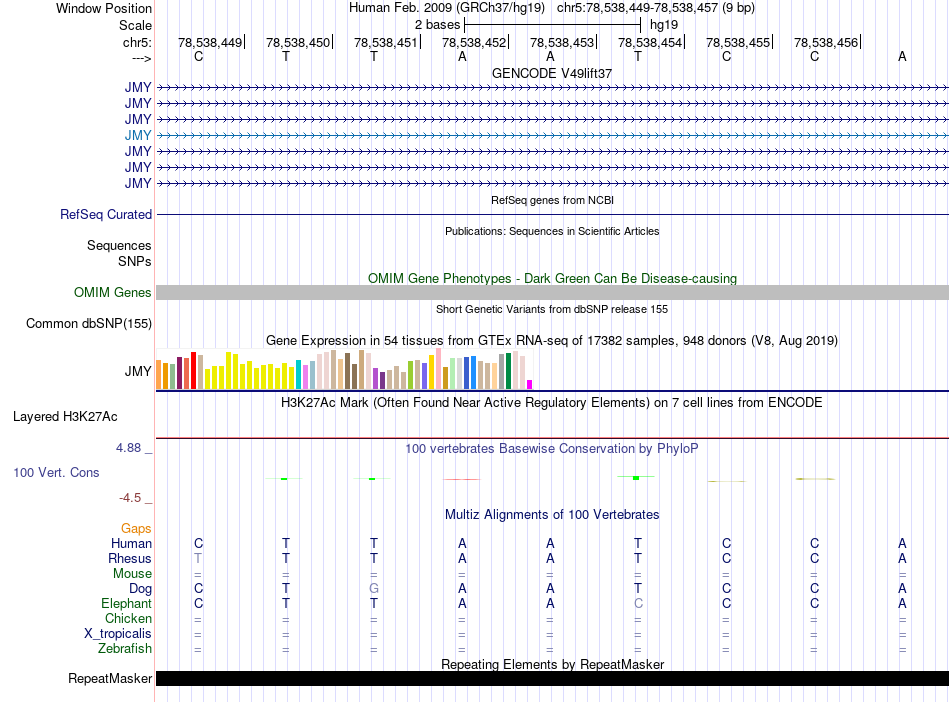Click the light-blue highlighted JMY transcript label
The width and height of the screenshot is (950, 702).
[138, 135]
